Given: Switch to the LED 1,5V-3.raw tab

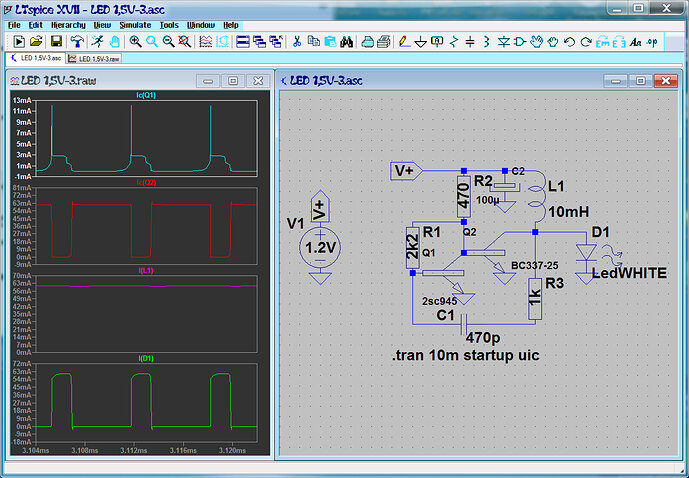Looking at the screenshot, I should [x=94, y=58].
